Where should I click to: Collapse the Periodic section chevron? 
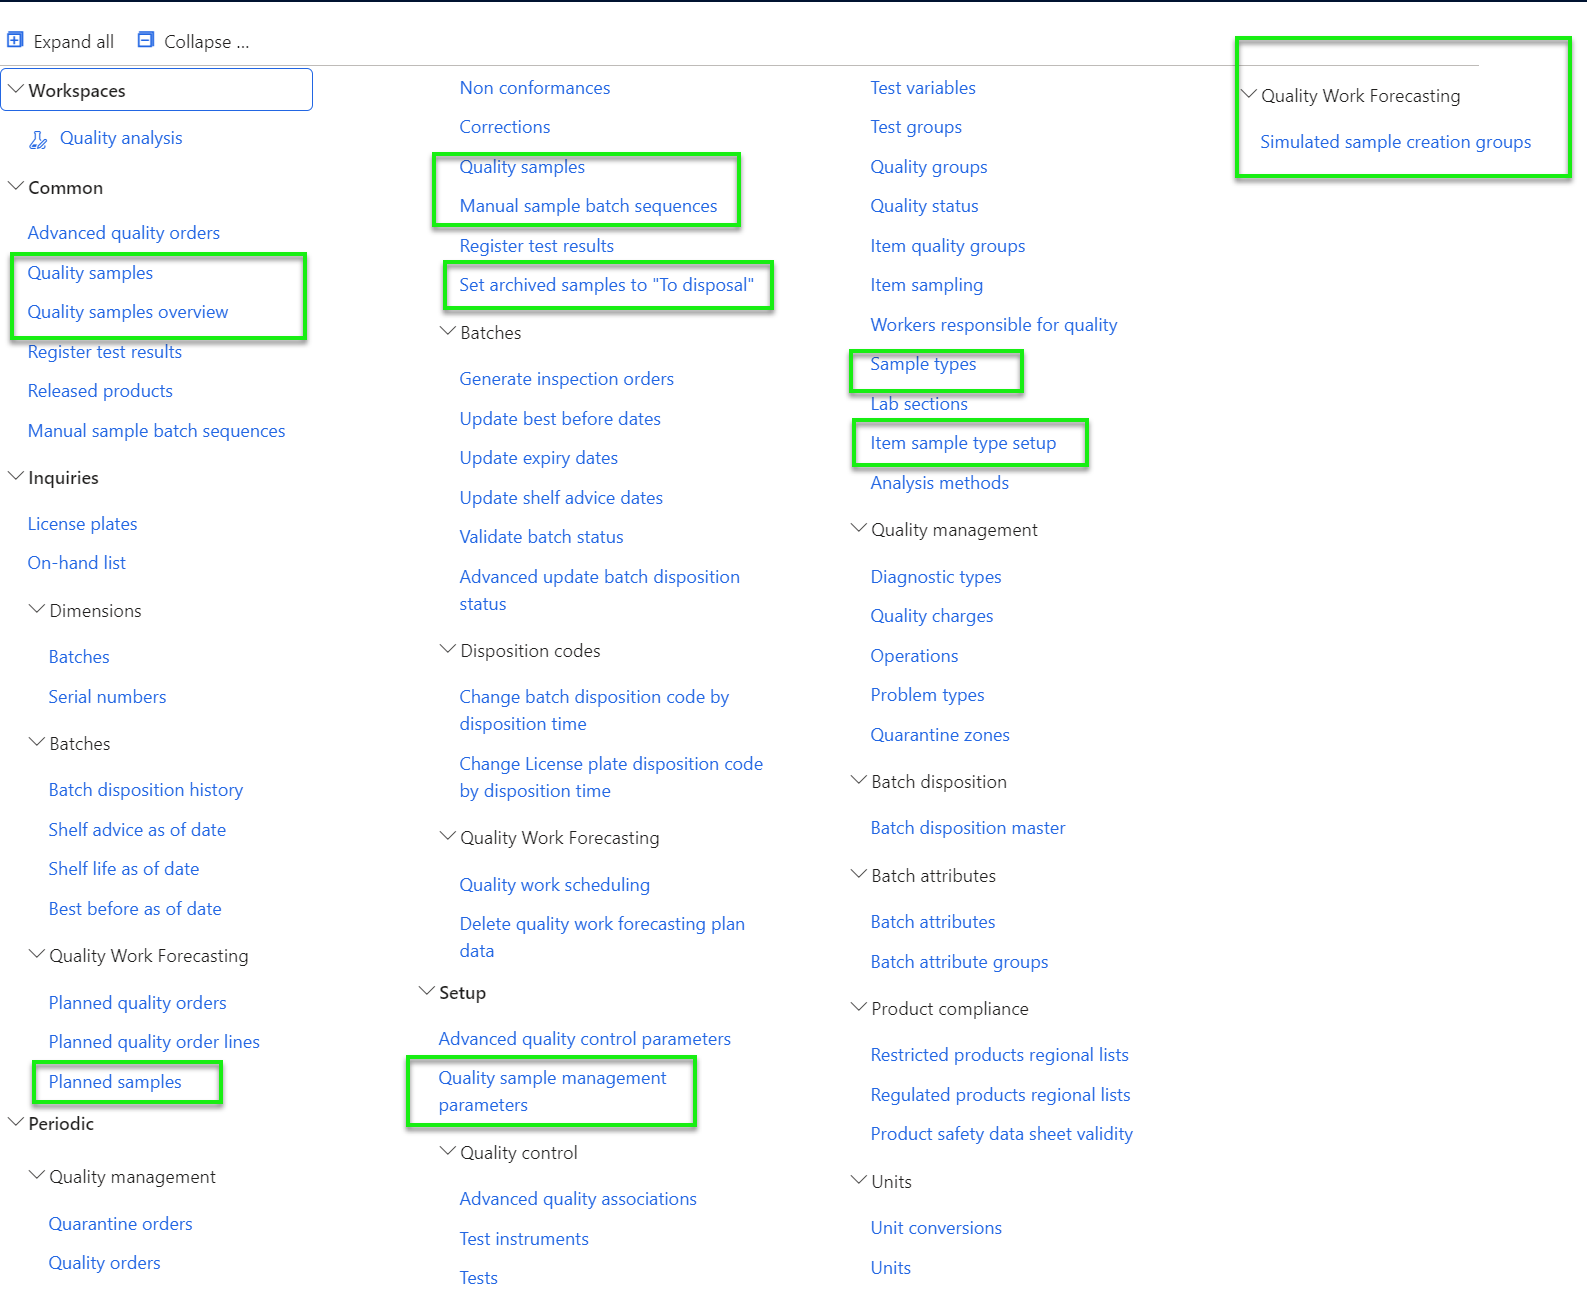tap(16, 1123)
